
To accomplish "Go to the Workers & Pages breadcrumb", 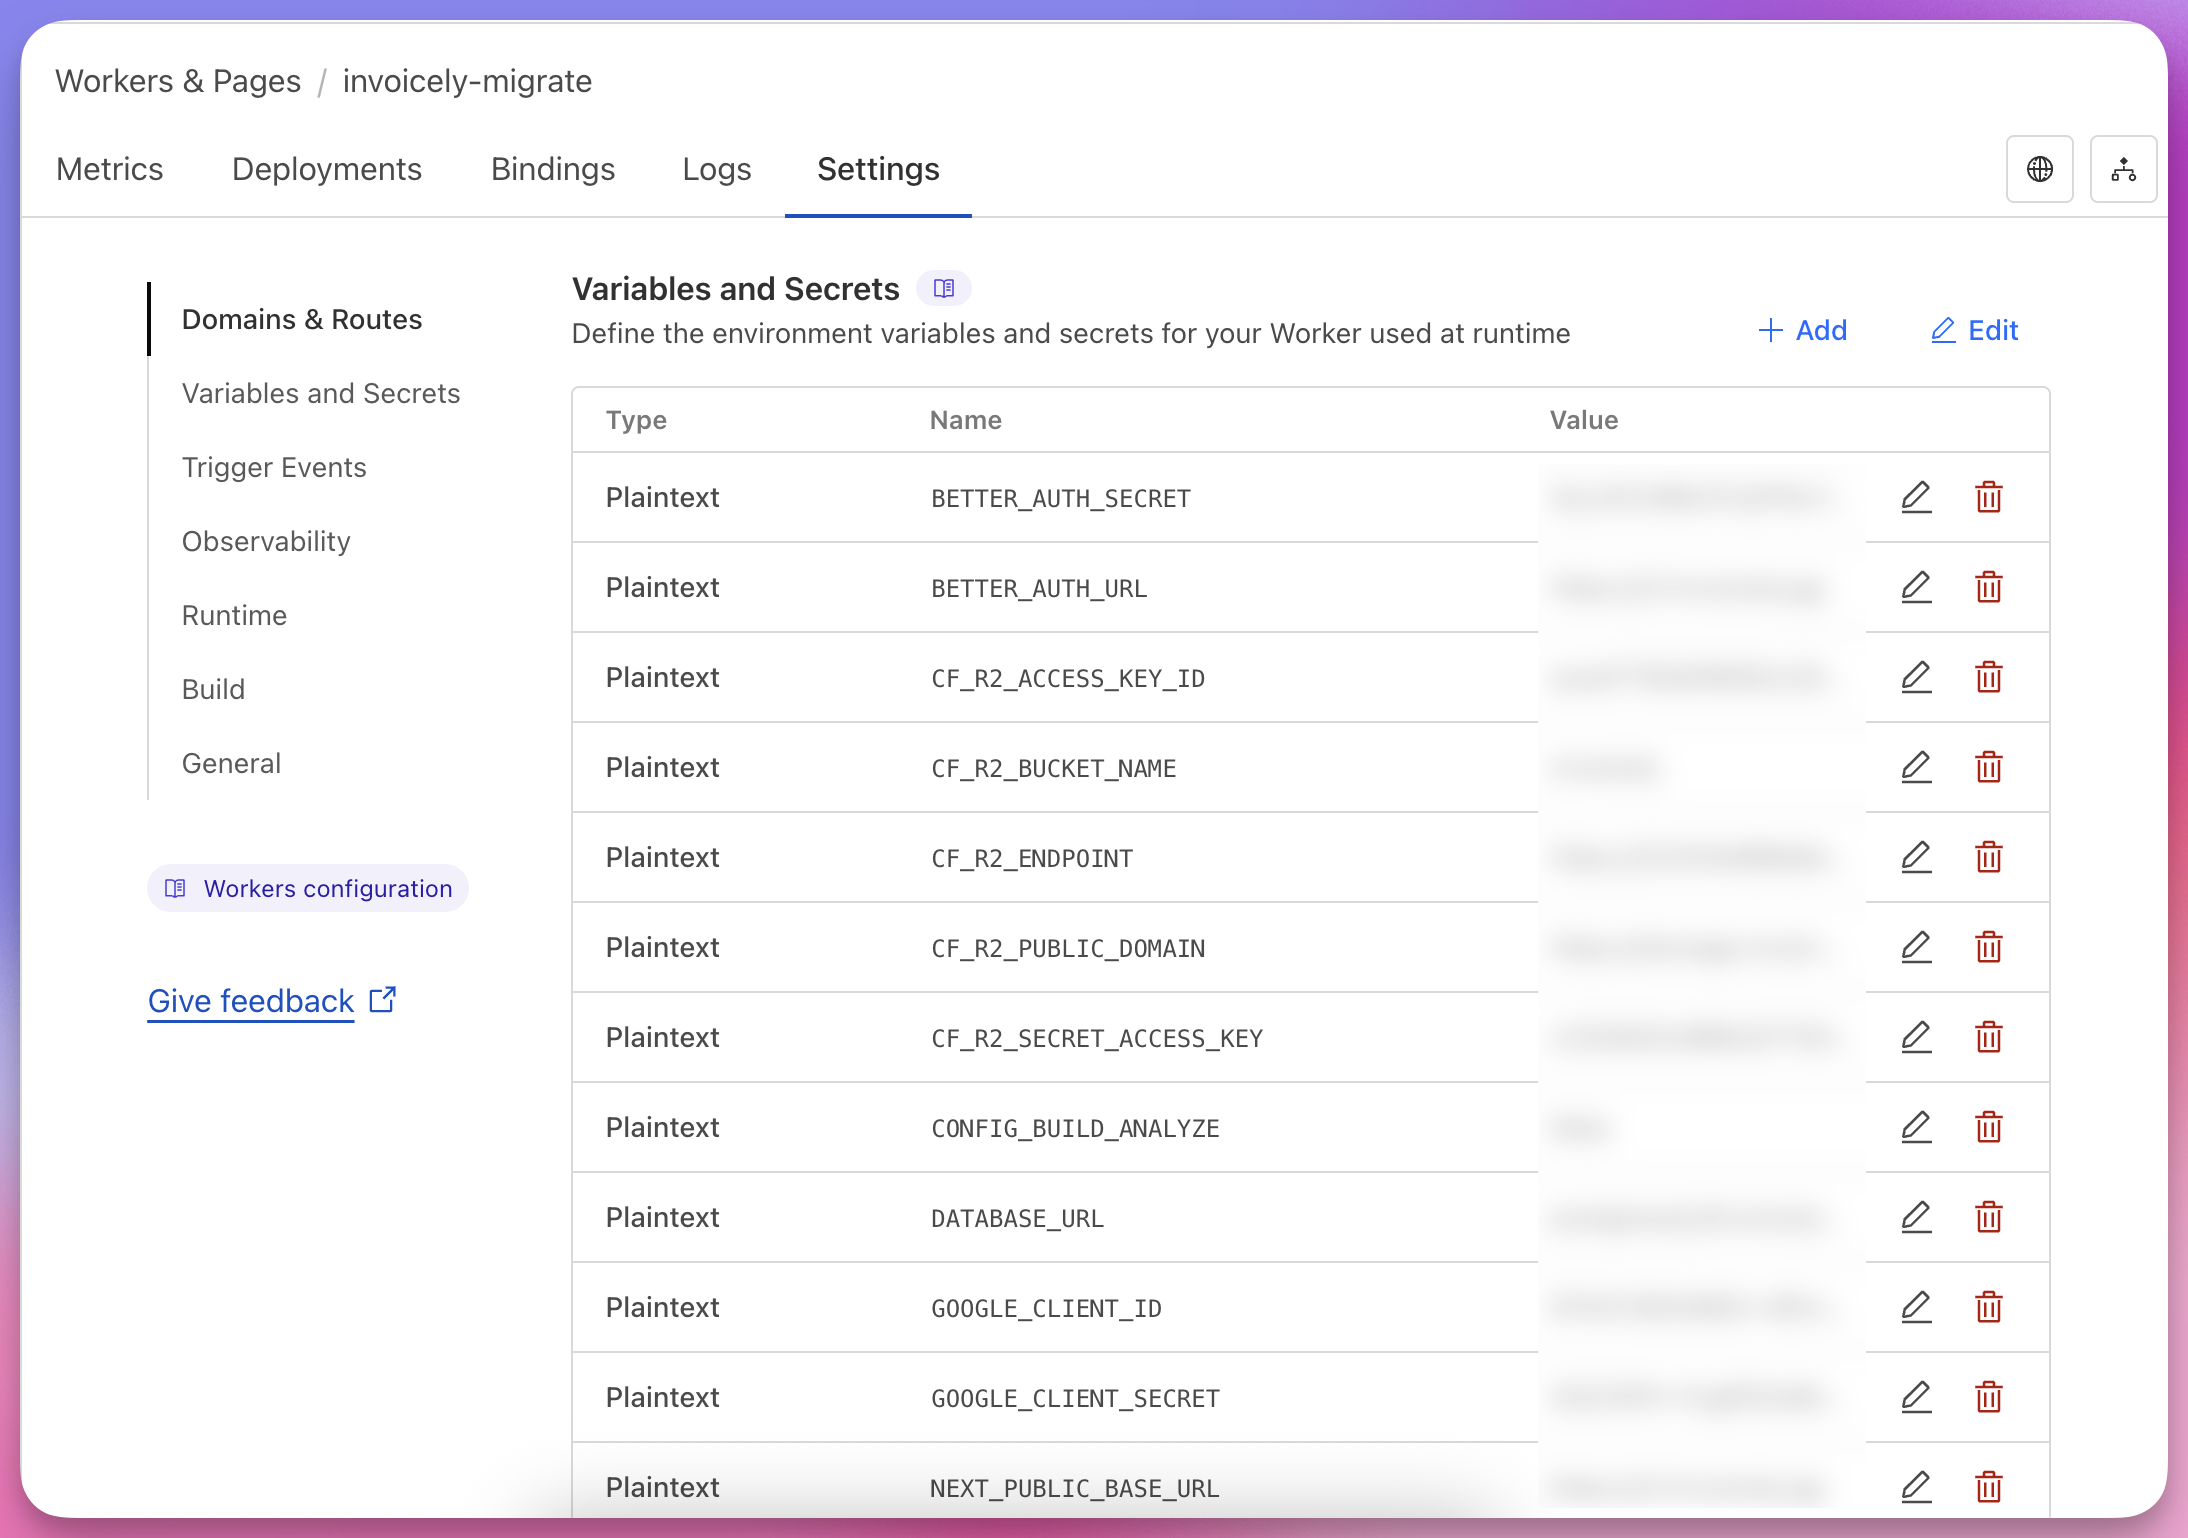I will point(178,81).
